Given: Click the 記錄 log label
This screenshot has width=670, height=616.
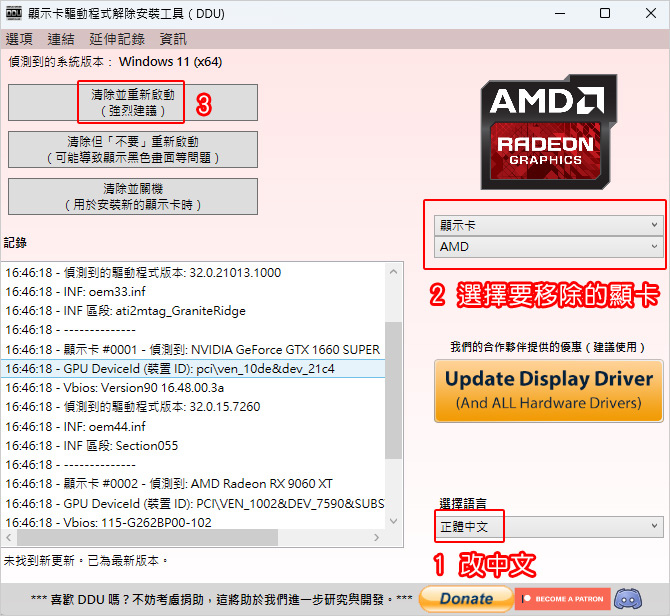Looking at the screenshot, I should coord(15,243).
